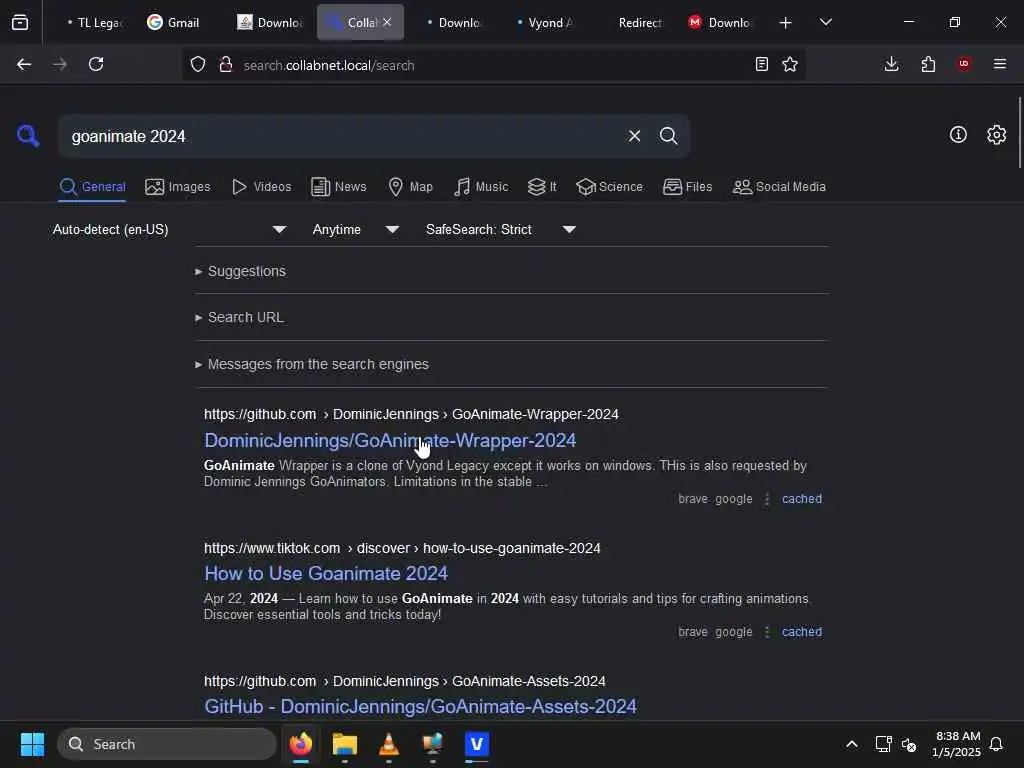
Task: Click the padlock site security icon
Action: click(x=226, y=64)
